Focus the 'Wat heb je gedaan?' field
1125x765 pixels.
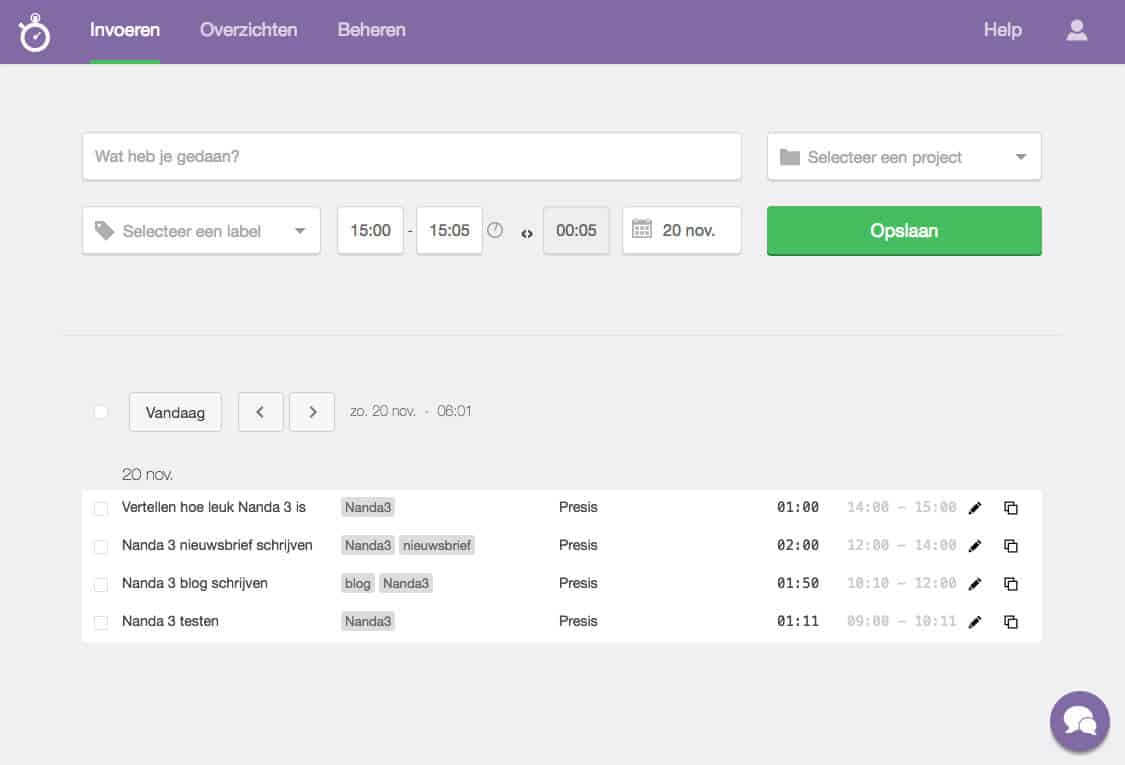coord(411,157)
